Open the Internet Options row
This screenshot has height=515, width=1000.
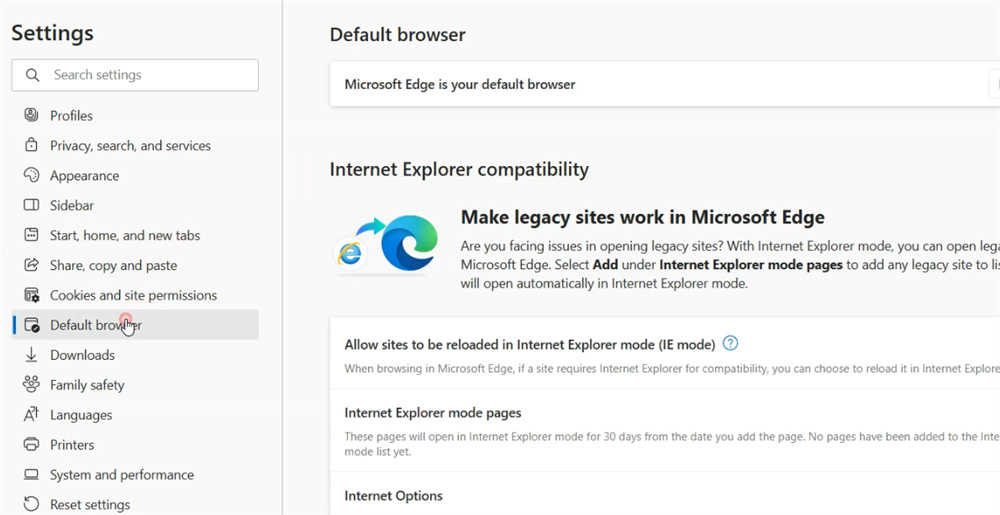393,496
